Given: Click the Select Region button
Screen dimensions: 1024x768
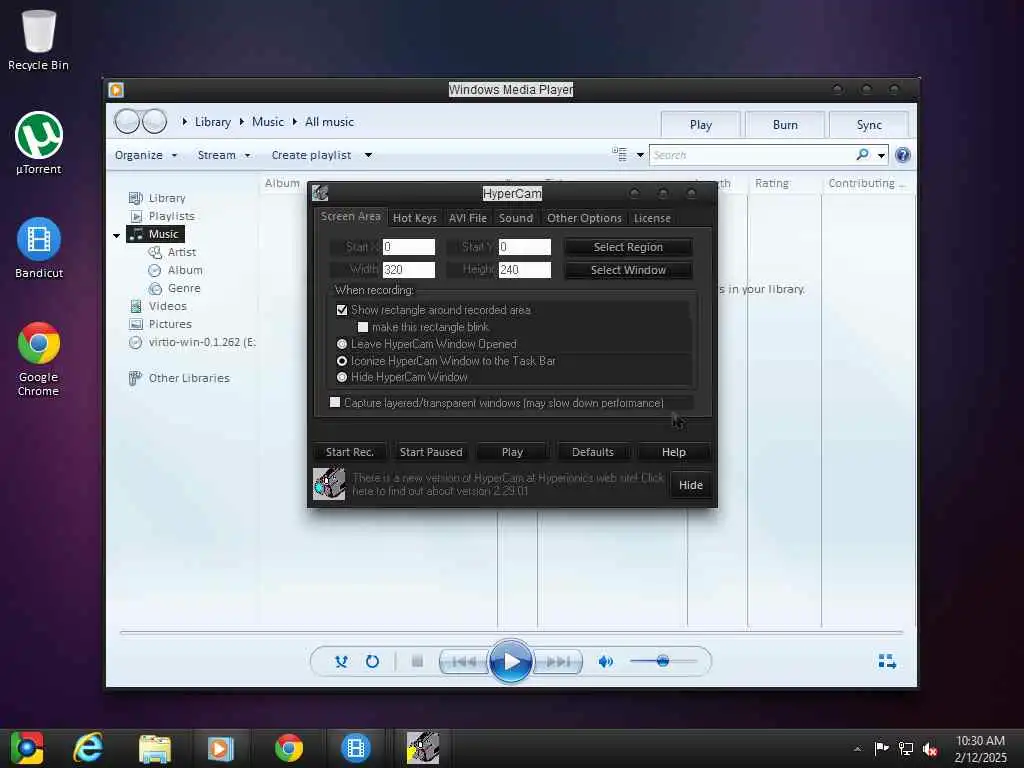Looking at the screenshot, I should [x=628, y=247].
